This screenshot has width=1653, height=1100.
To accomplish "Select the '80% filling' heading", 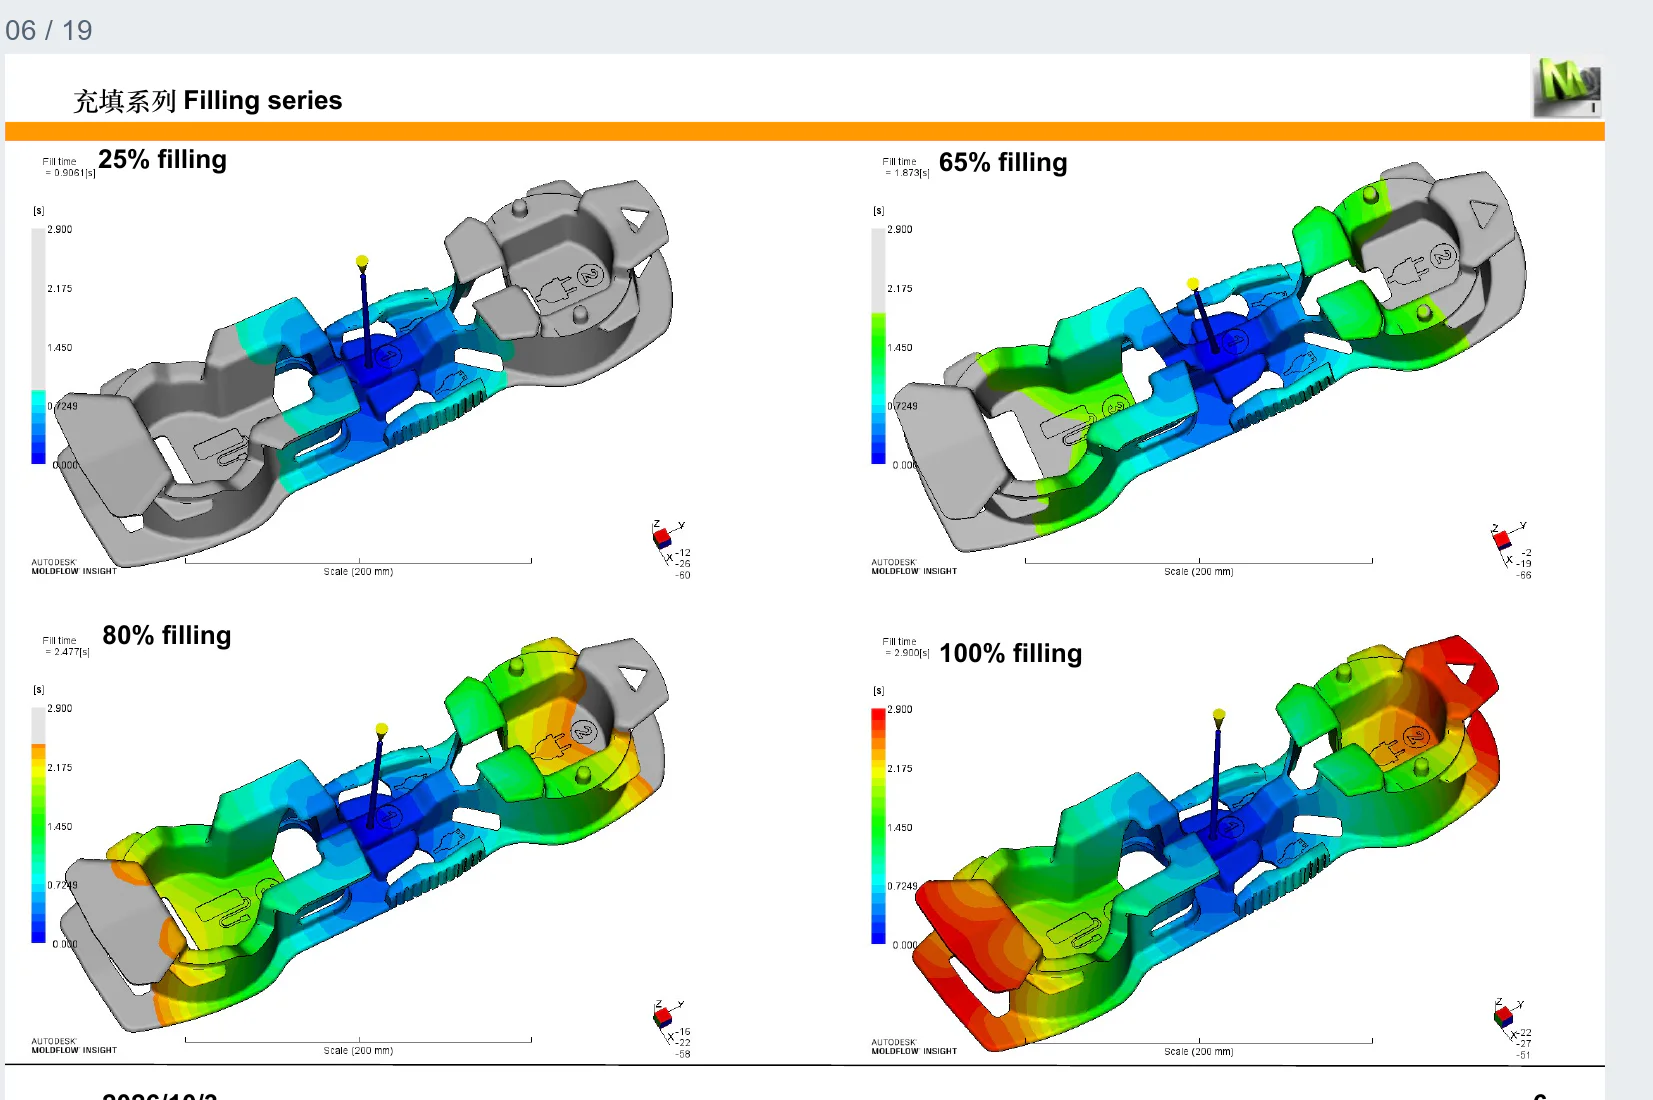I will point(167,636).
